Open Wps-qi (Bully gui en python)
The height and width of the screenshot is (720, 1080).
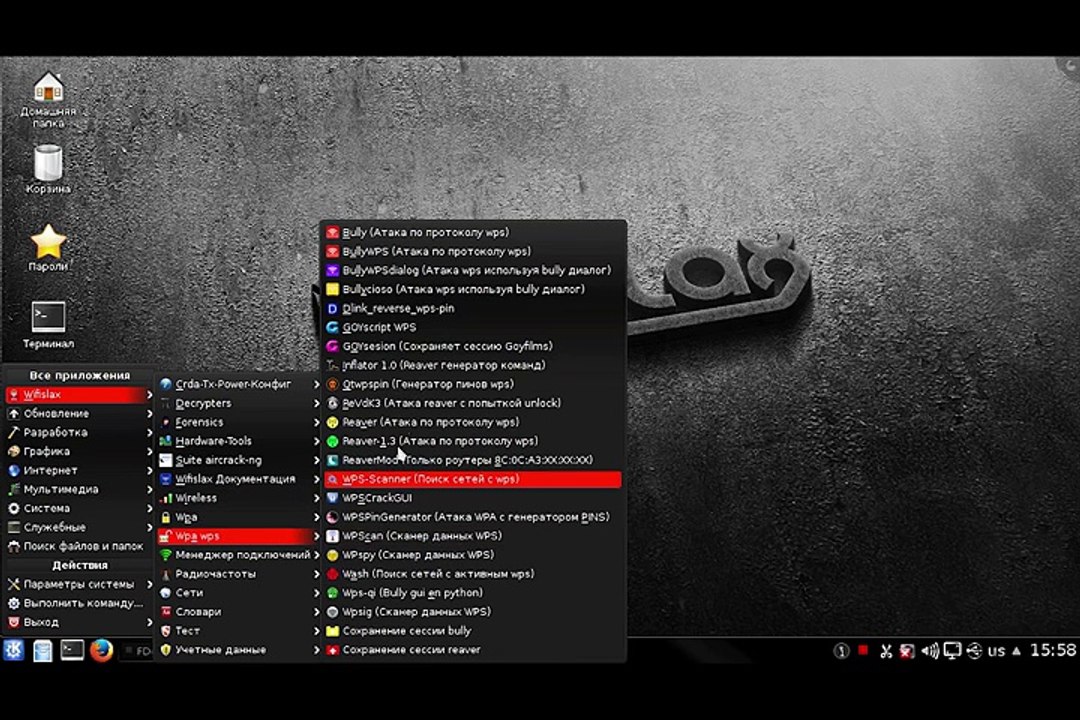point(473,593)
